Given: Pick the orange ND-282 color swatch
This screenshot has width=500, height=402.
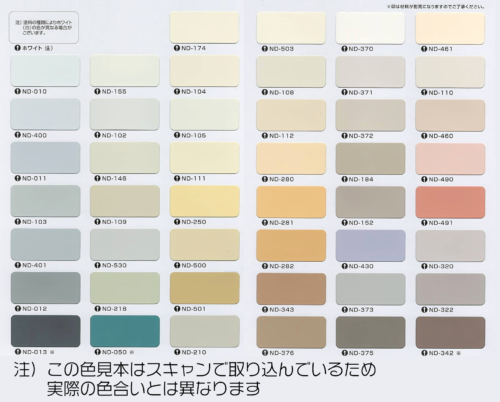Looking at the screenshot, I should coord(291,246).
